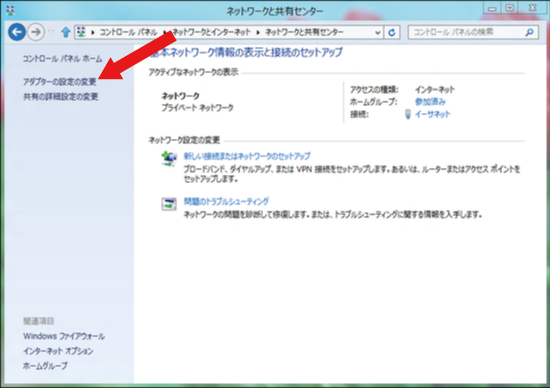Click 新しい接続またはネットワークのセットアップ link

click(247, 156)
